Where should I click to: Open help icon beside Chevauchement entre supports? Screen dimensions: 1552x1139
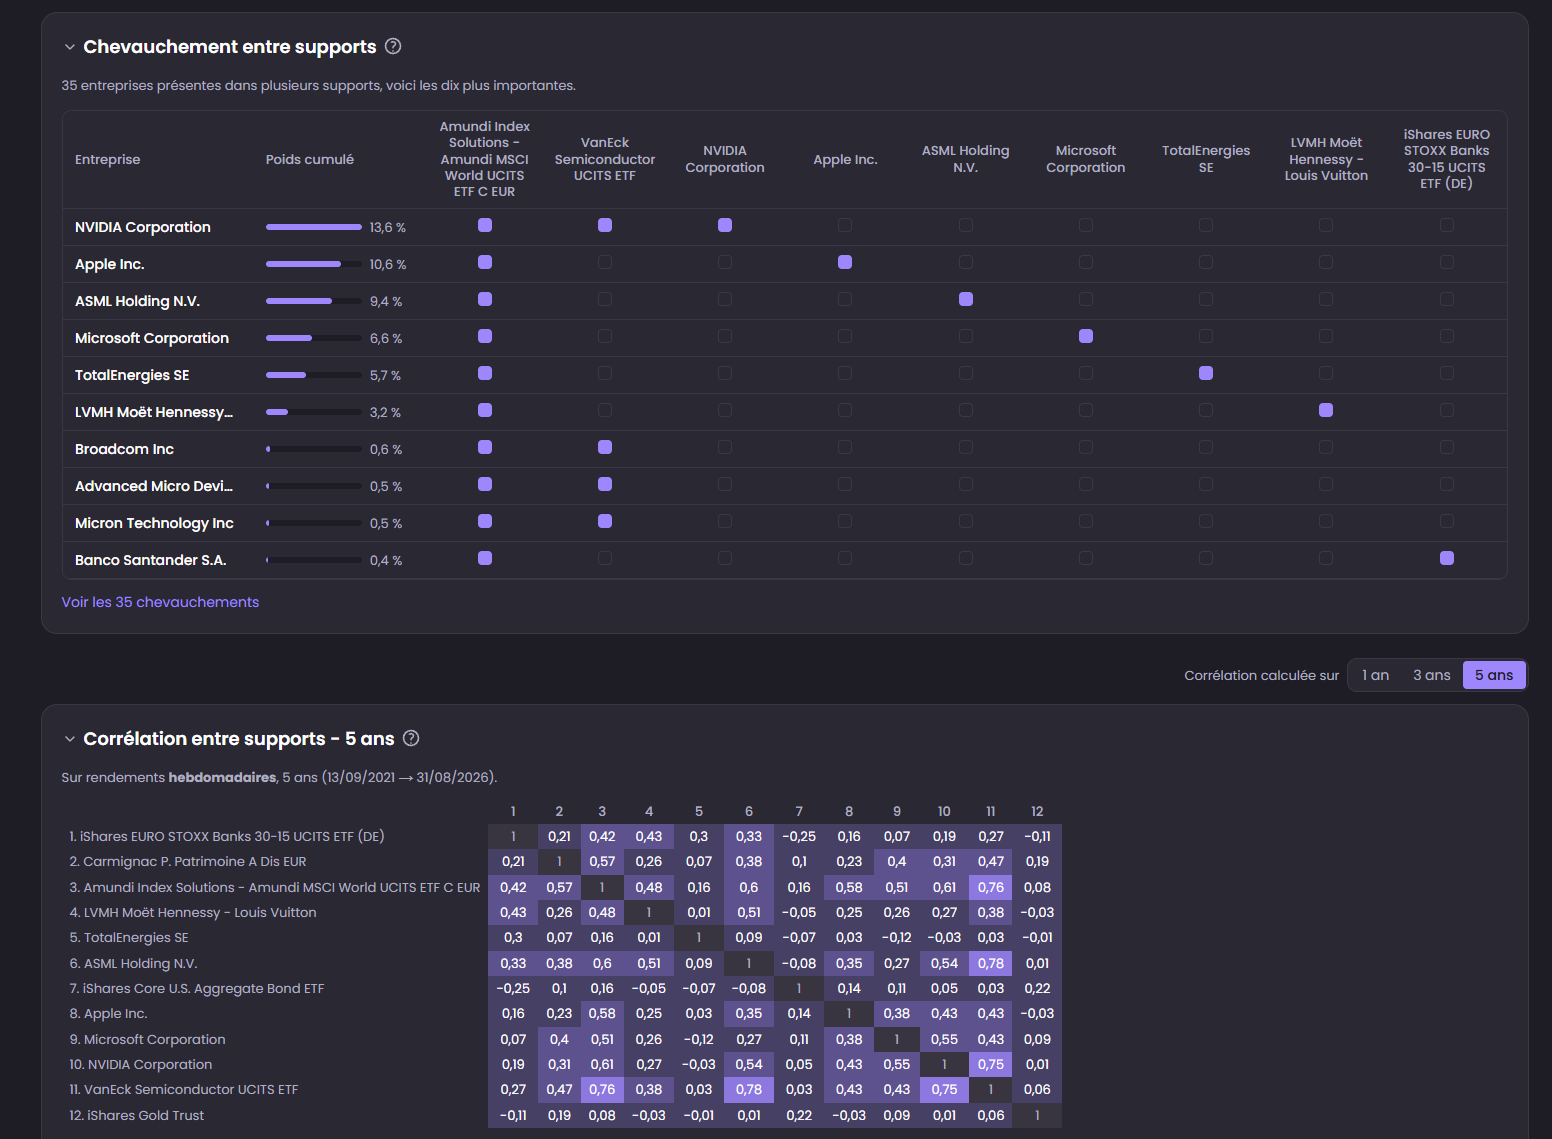[x=393, y=46]
